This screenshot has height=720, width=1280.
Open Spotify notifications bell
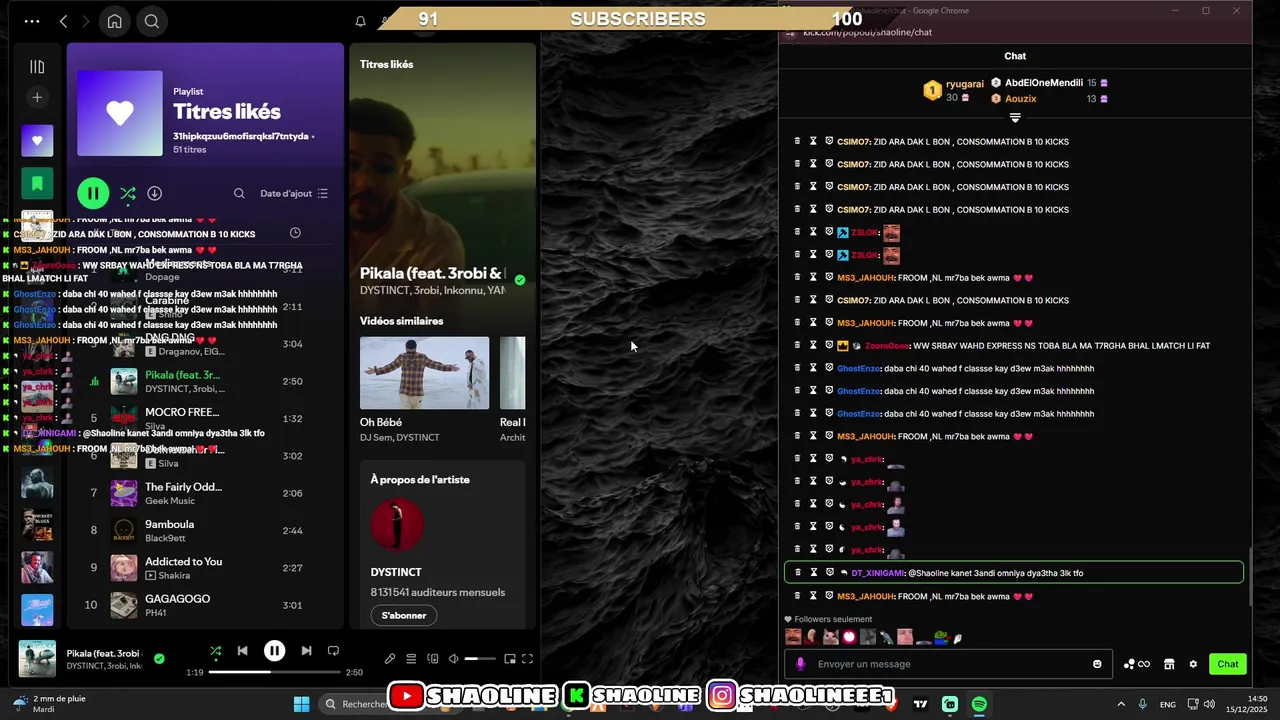click(361, 21)
